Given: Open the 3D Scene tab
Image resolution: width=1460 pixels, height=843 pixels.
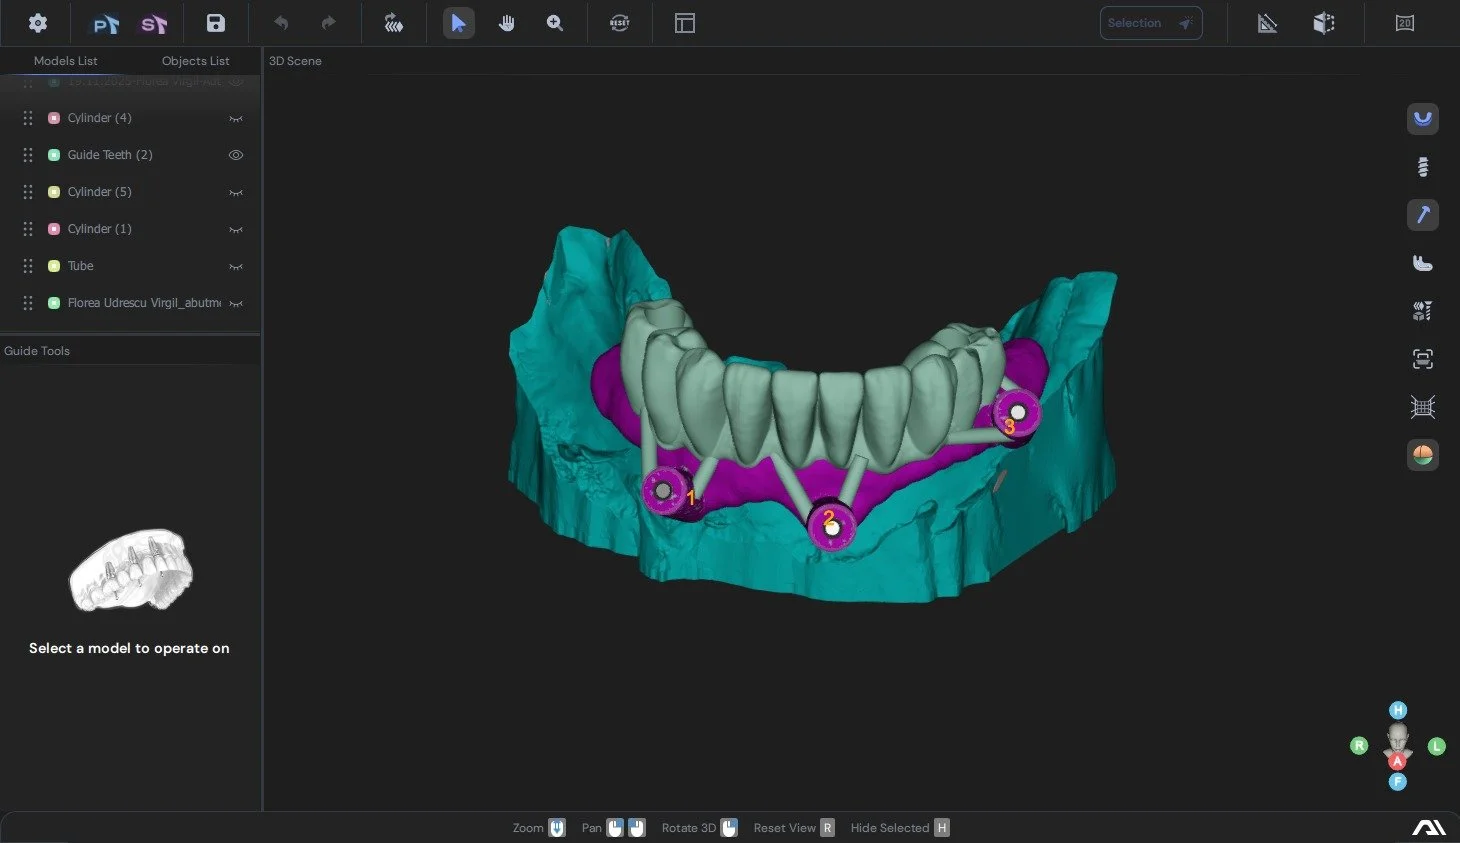Looking at the screenshot, I should click(x=294, y=60).
